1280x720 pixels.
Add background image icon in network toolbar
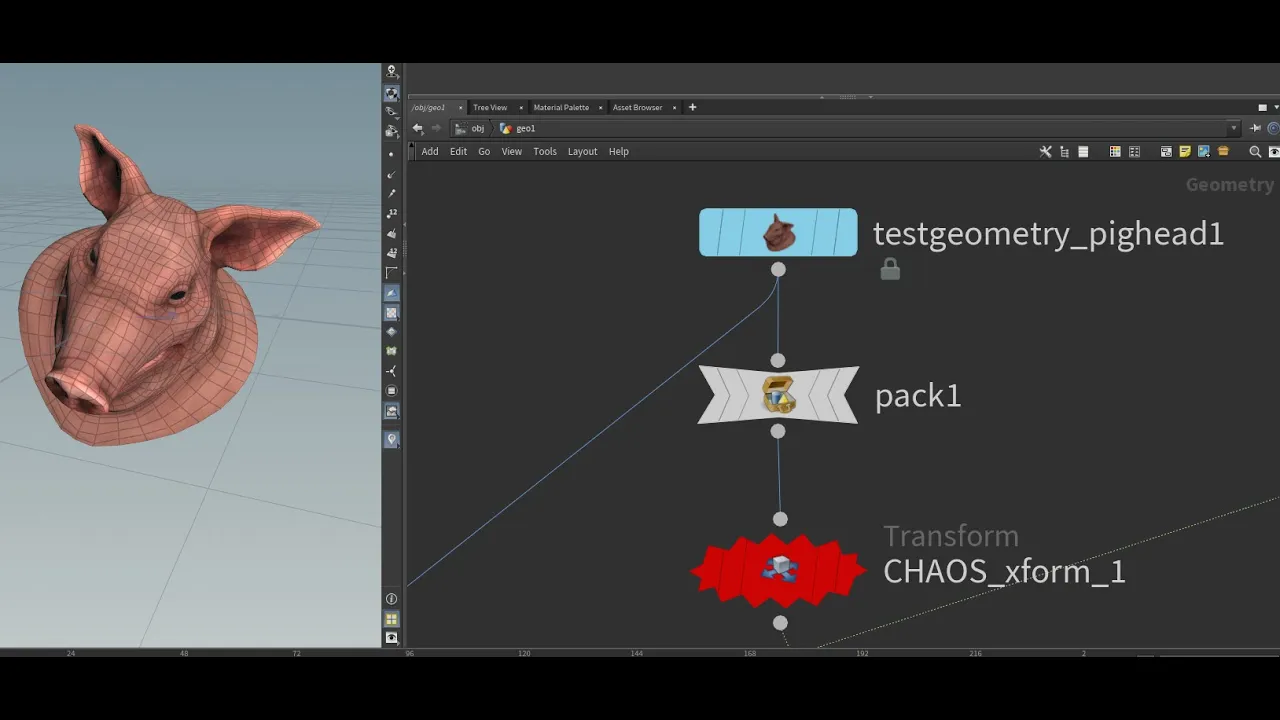(1204, 152)
